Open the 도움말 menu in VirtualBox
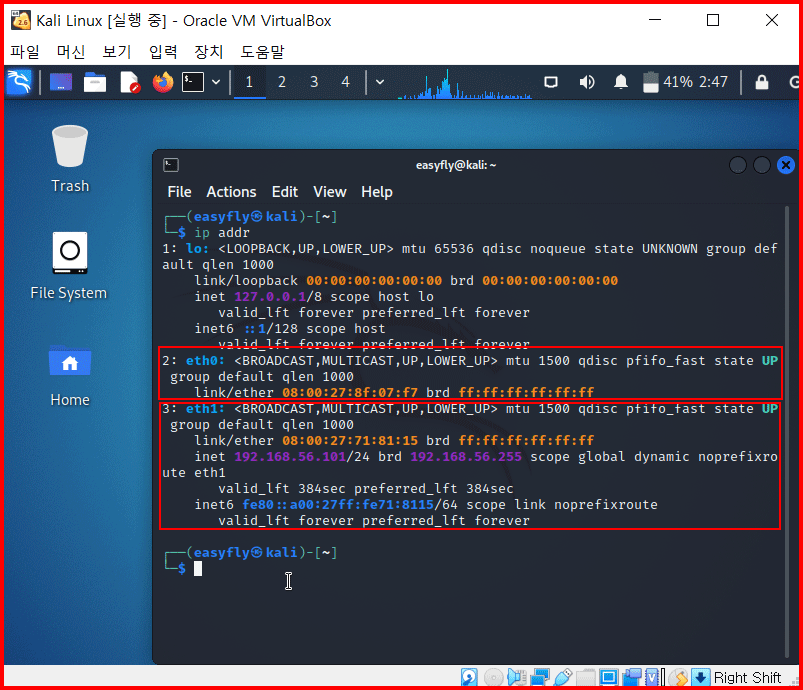 pyautogui.click(x=262, y=51)
